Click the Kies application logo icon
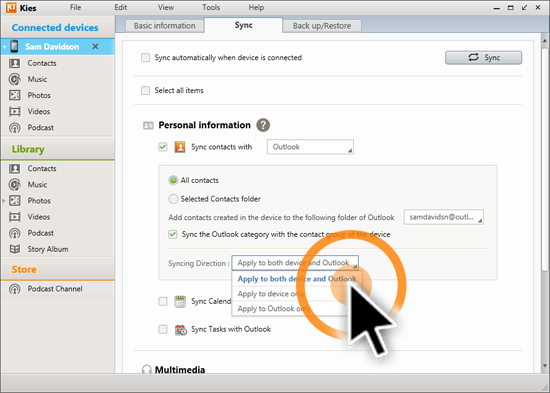Screen dimensions: 550x393 [11, 7]
